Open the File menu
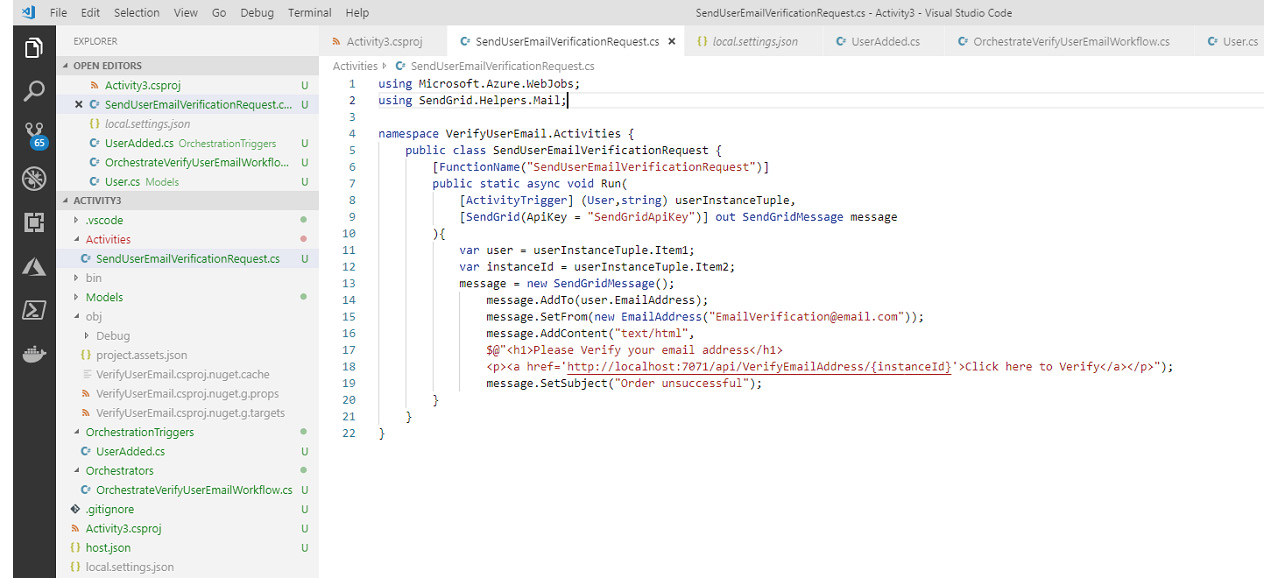This screenshot has height=578, width=1278. 58,13
